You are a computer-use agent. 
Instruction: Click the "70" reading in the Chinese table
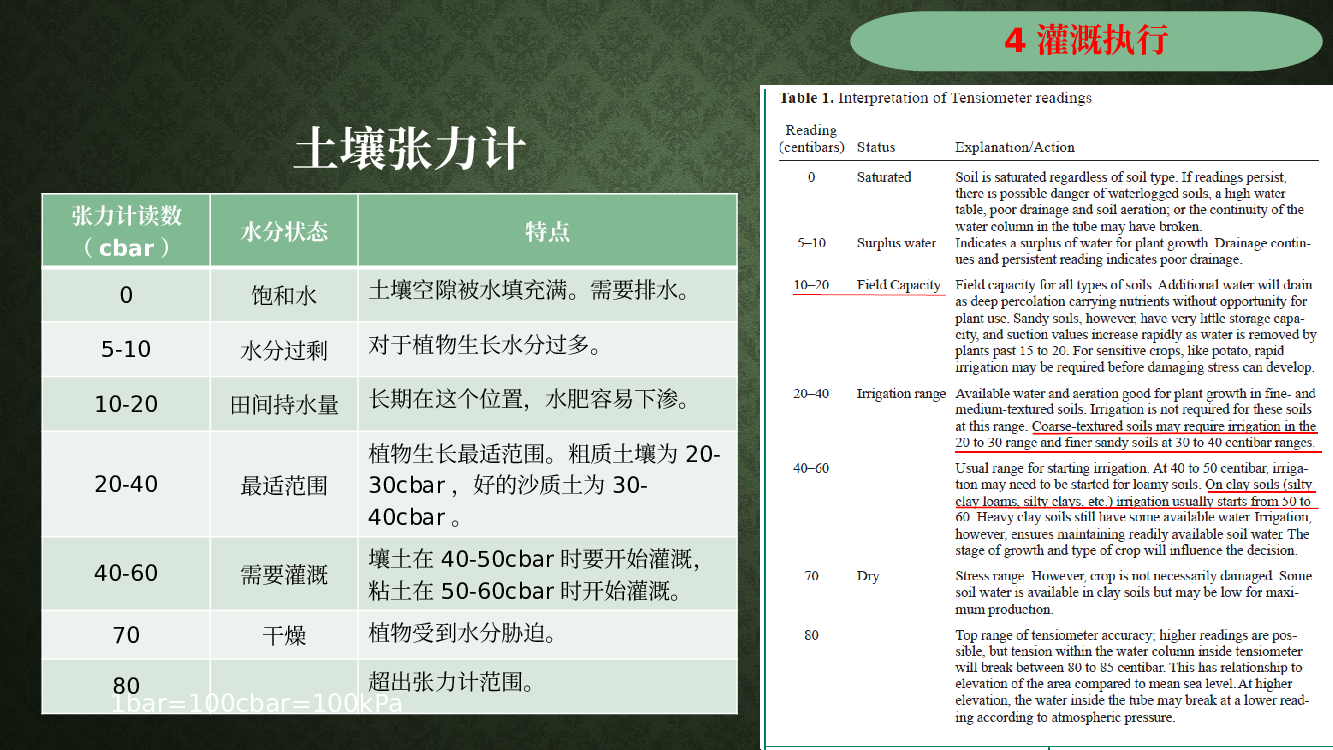[x=126, y=635]
